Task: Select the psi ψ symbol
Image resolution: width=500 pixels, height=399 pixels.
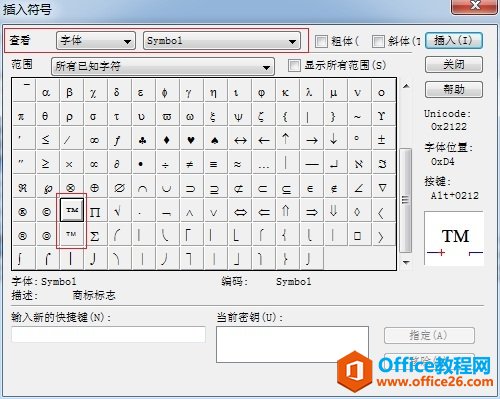Action: pos(239,115)
